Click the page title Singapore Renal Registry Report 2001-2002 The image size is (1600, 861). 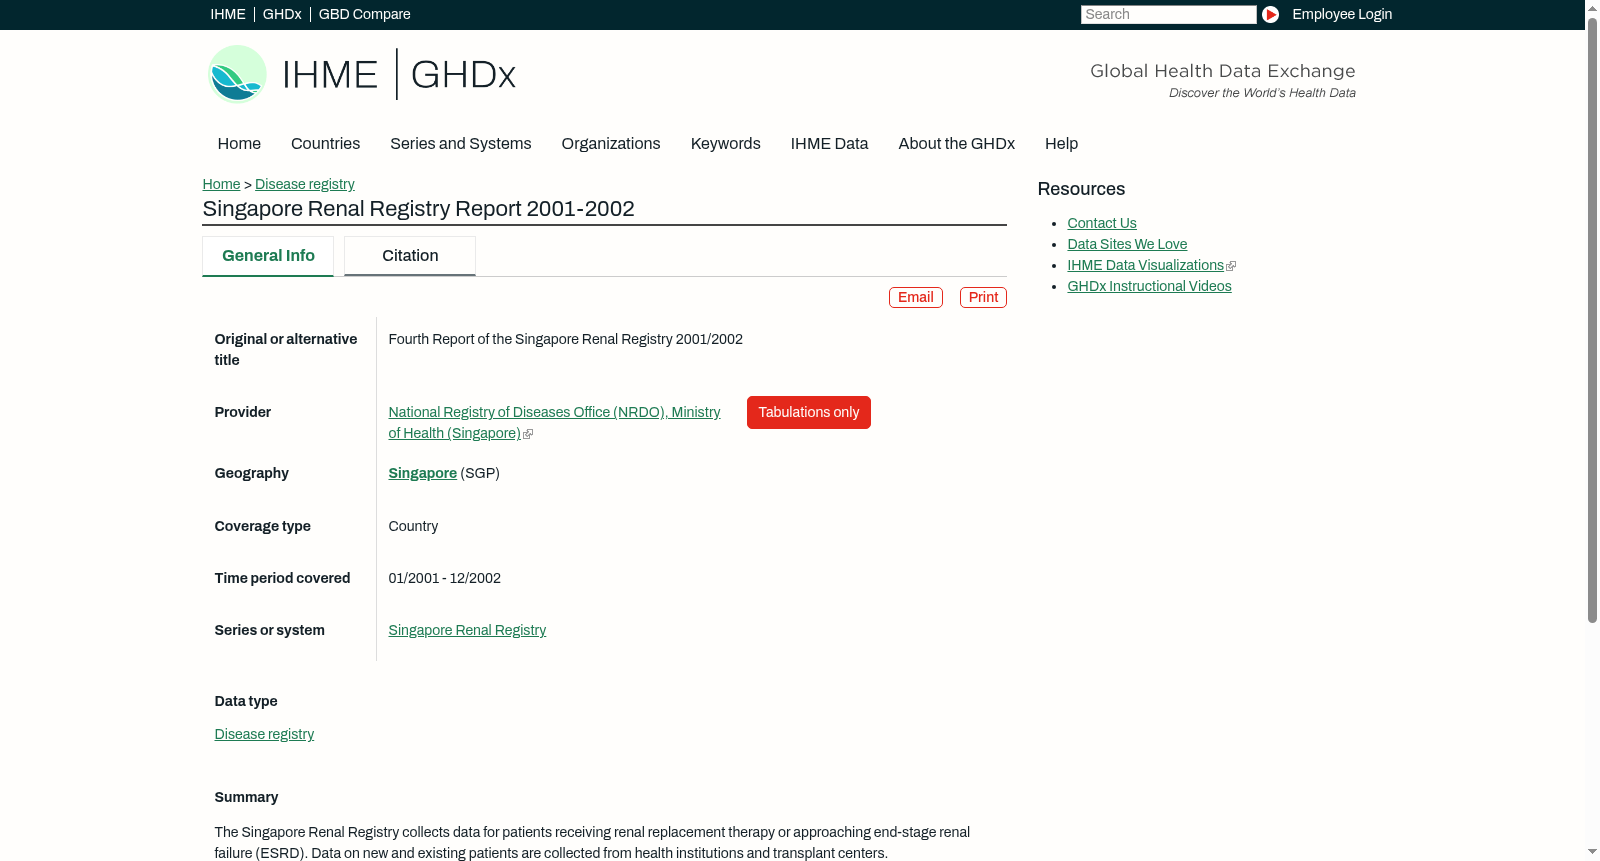[418, 209]
